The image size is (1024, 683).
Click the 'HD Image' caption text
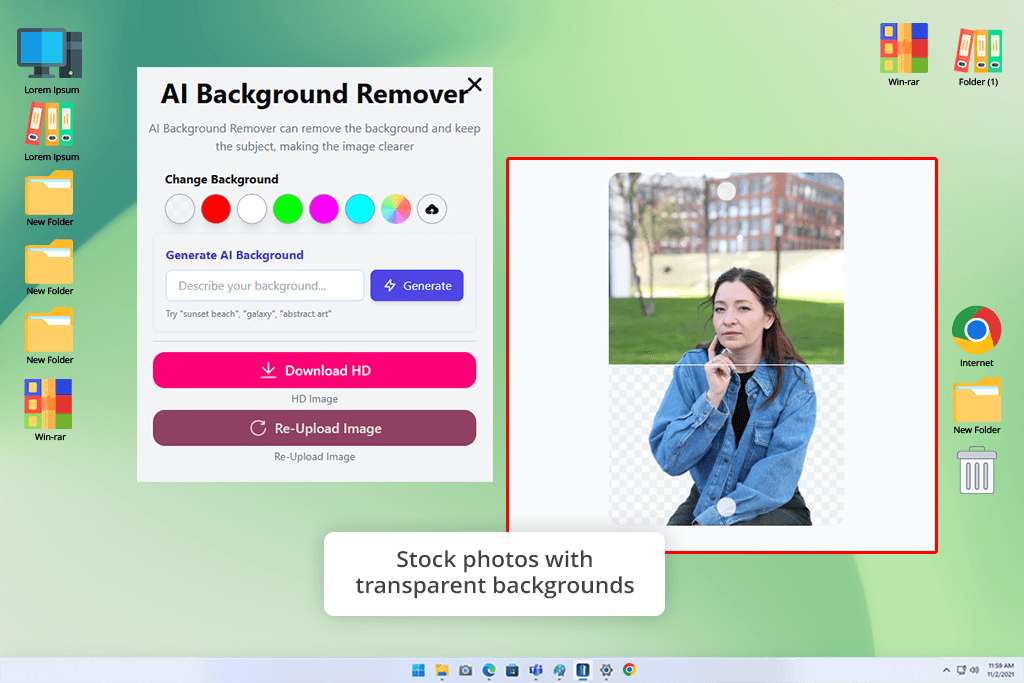pyautogui.click(x=314, y=399)
